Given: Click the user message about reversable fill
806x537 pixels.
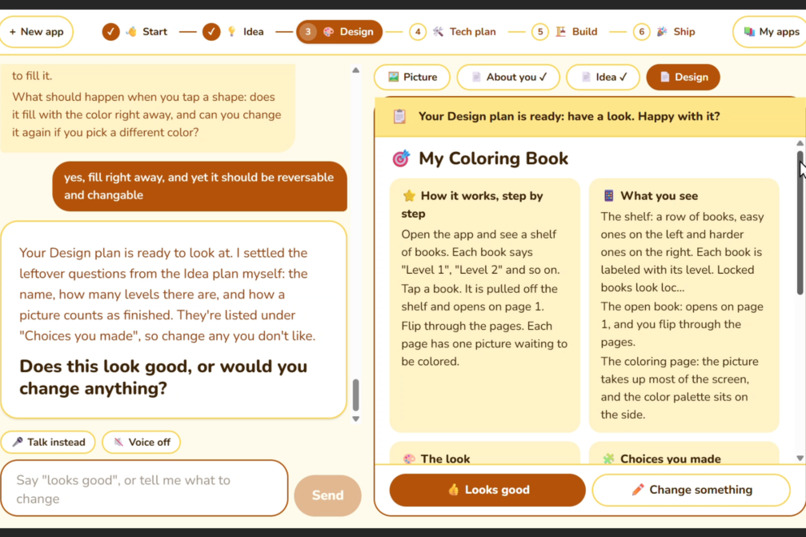Looking at the screenshot, I should click(x=199, y=187).
